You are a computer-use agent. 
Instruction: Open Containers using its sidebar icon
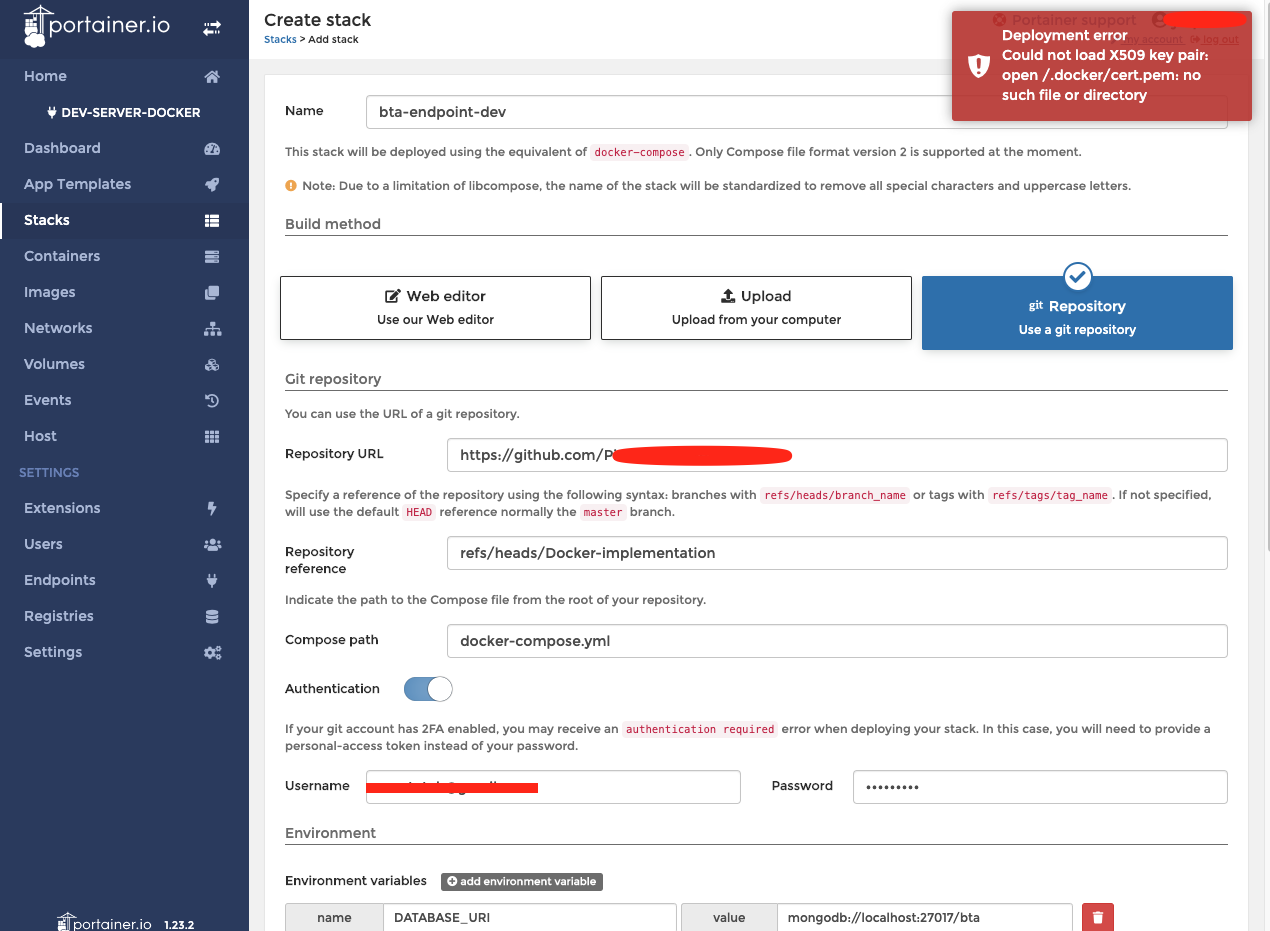click(x=211, y=256)
